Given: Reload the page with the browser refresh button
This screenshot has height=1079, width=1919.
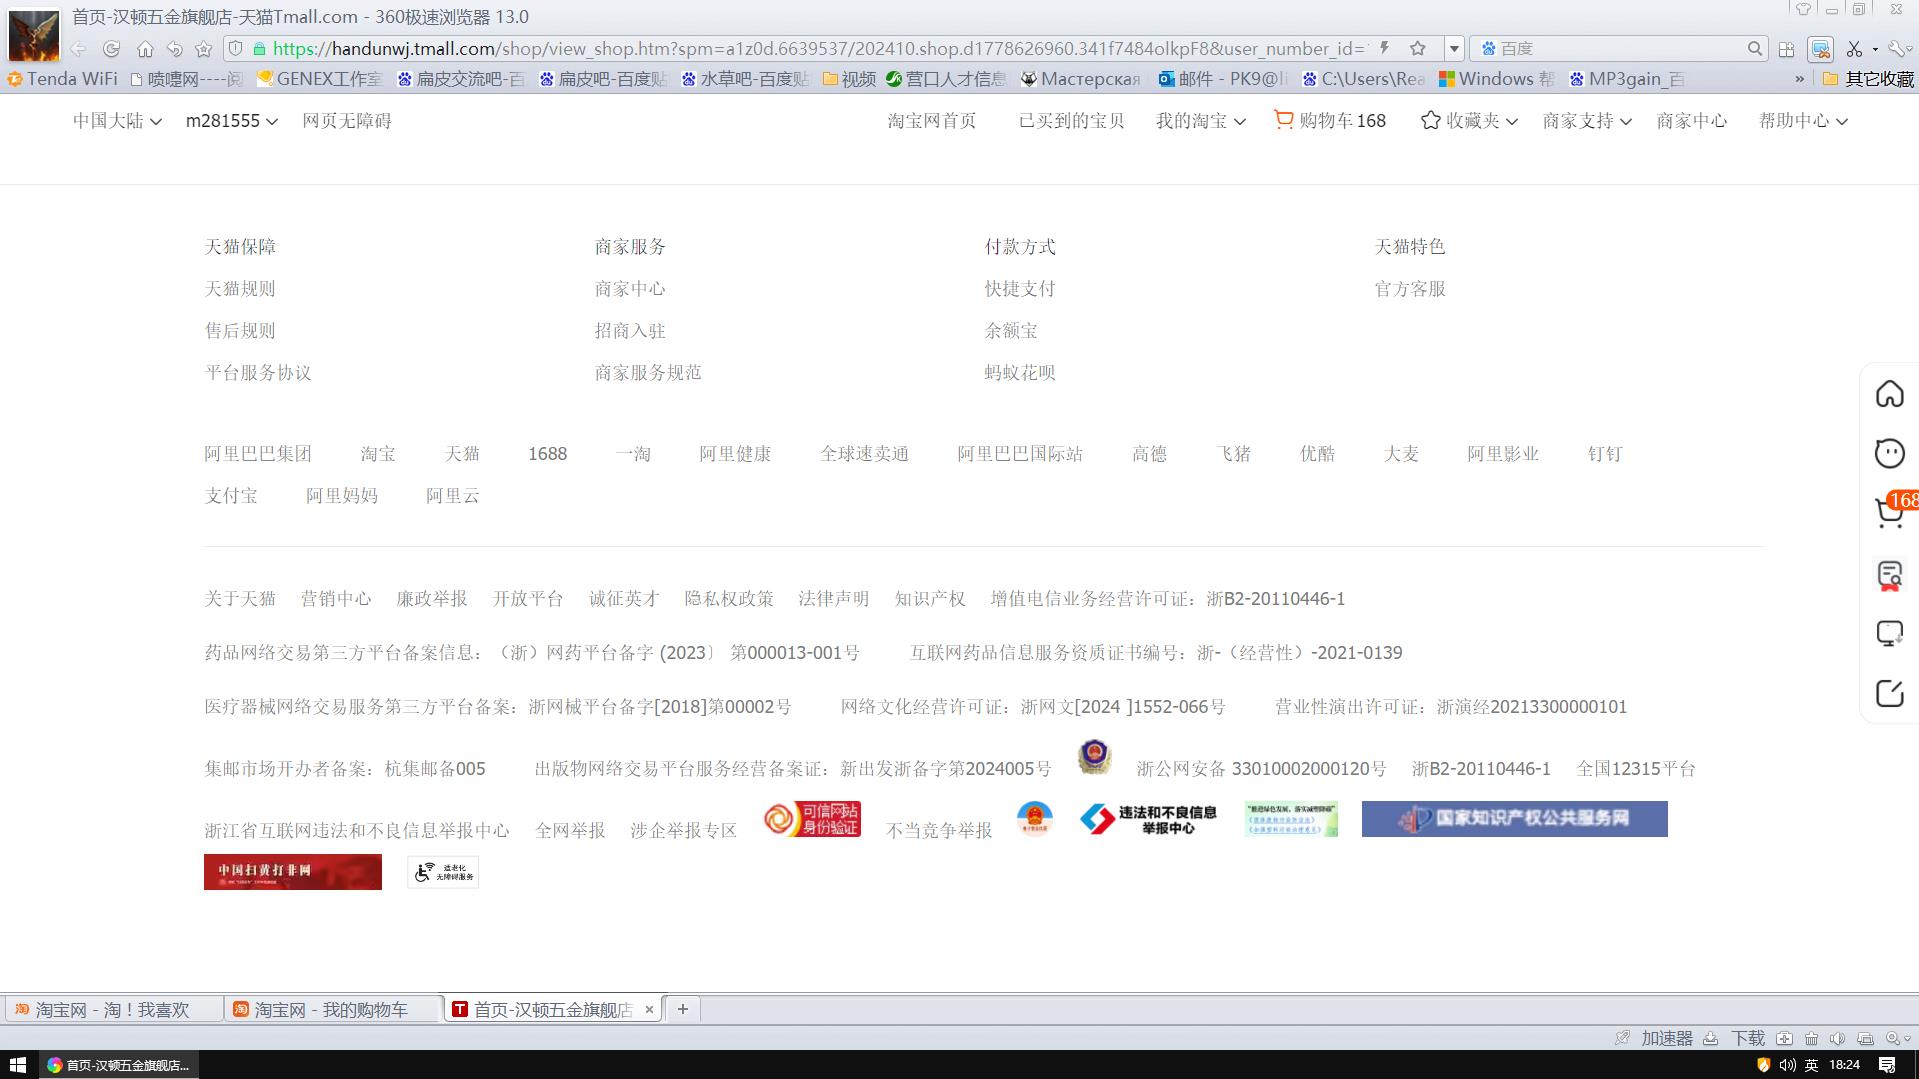Looking at the screenshot, I should [112, 48].
